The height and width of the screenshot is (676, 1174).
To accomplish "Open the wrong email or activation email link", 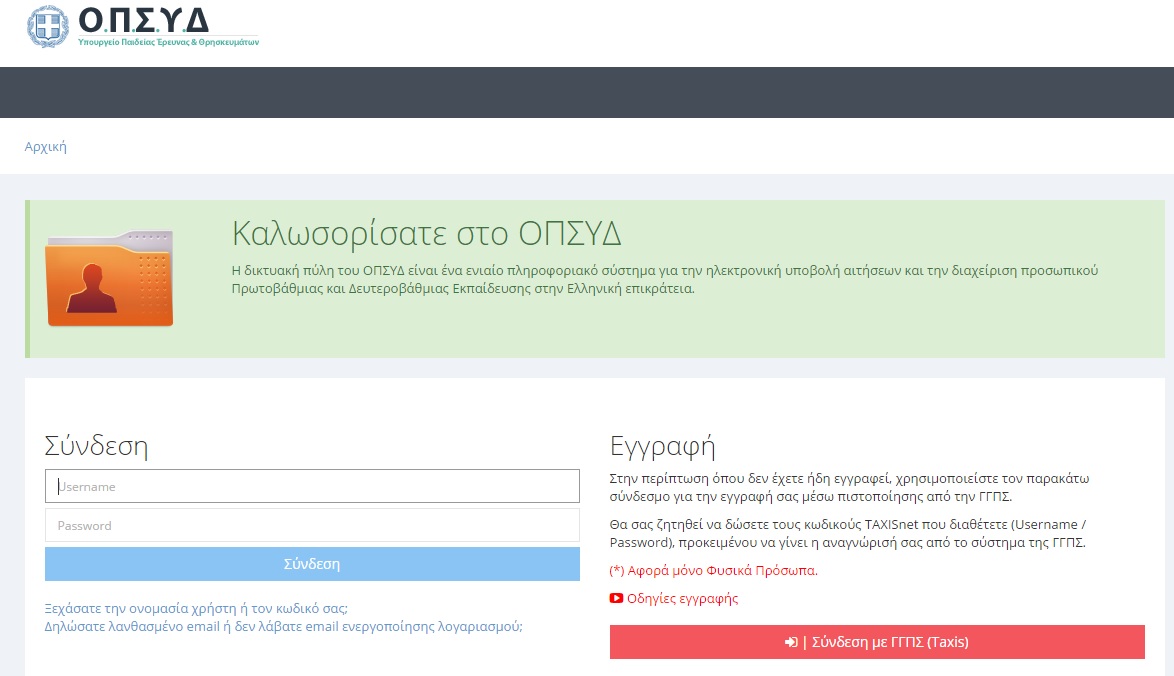I will (x=284, y=626).
